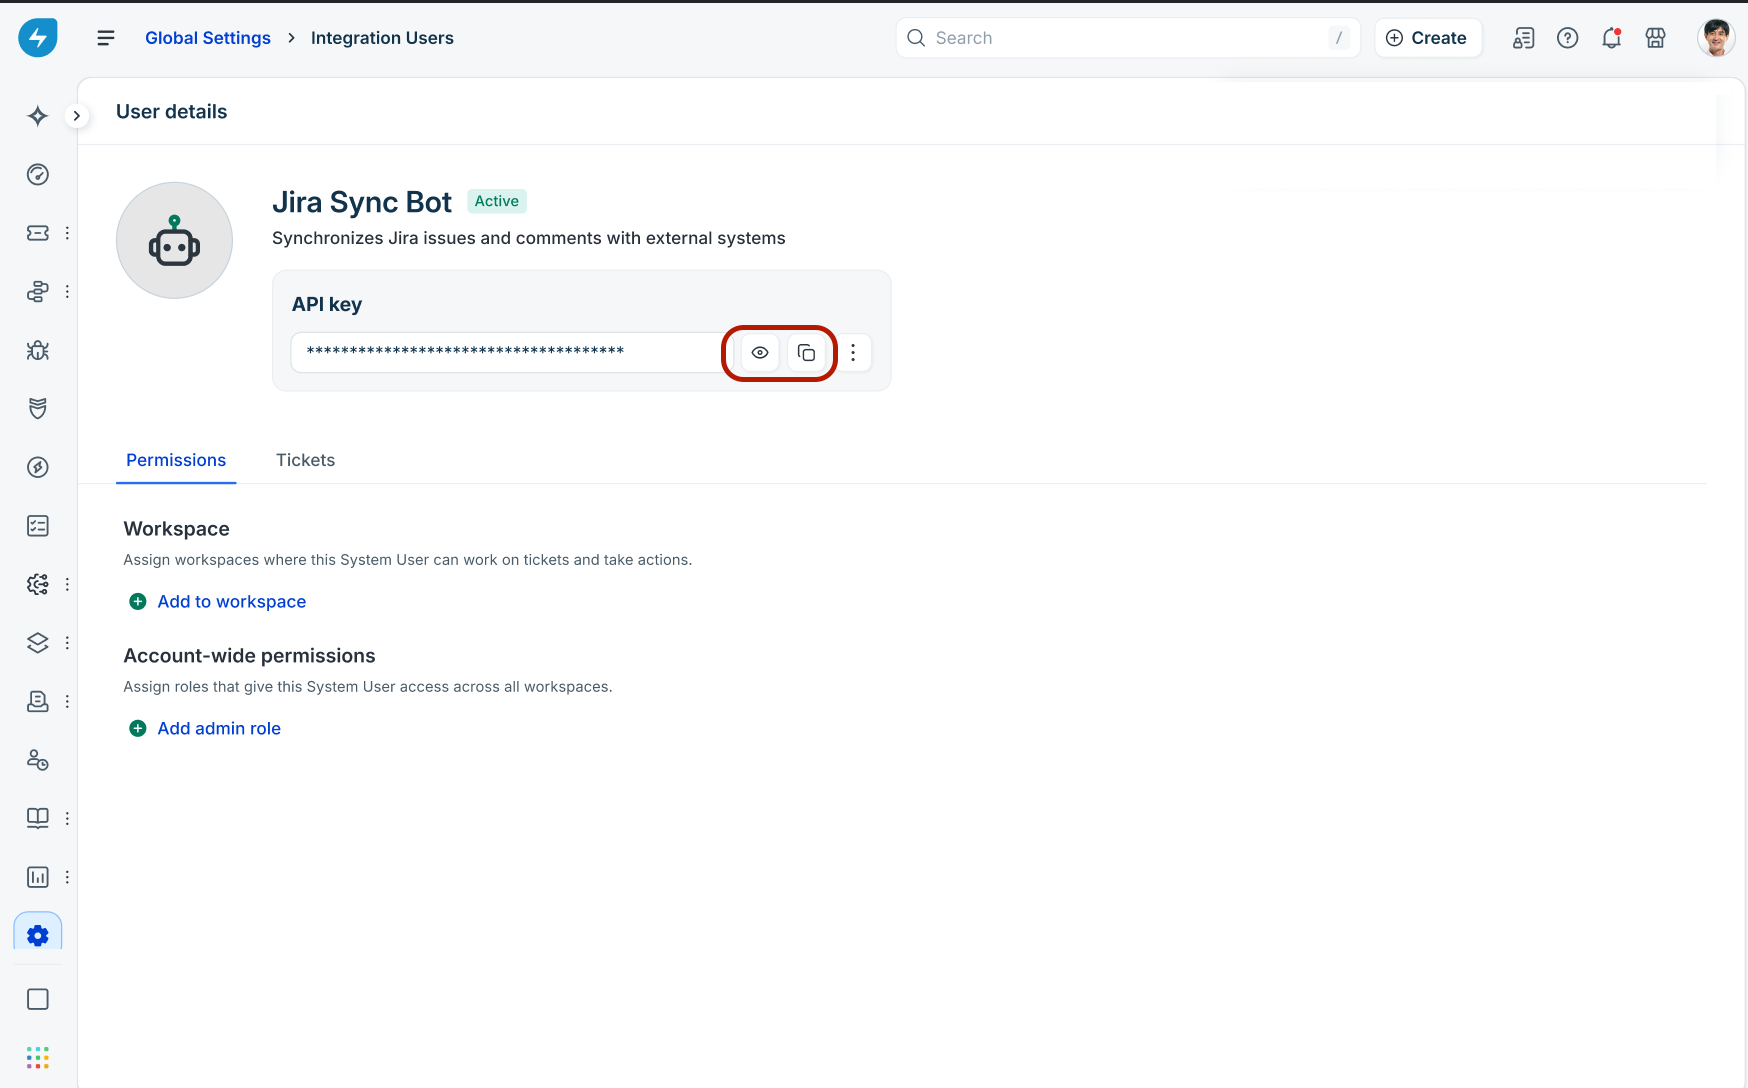Image resolution: width=1748 pixels, height=1088 pixels.
Task: Open the help question mark icon
Action: 1568,38
